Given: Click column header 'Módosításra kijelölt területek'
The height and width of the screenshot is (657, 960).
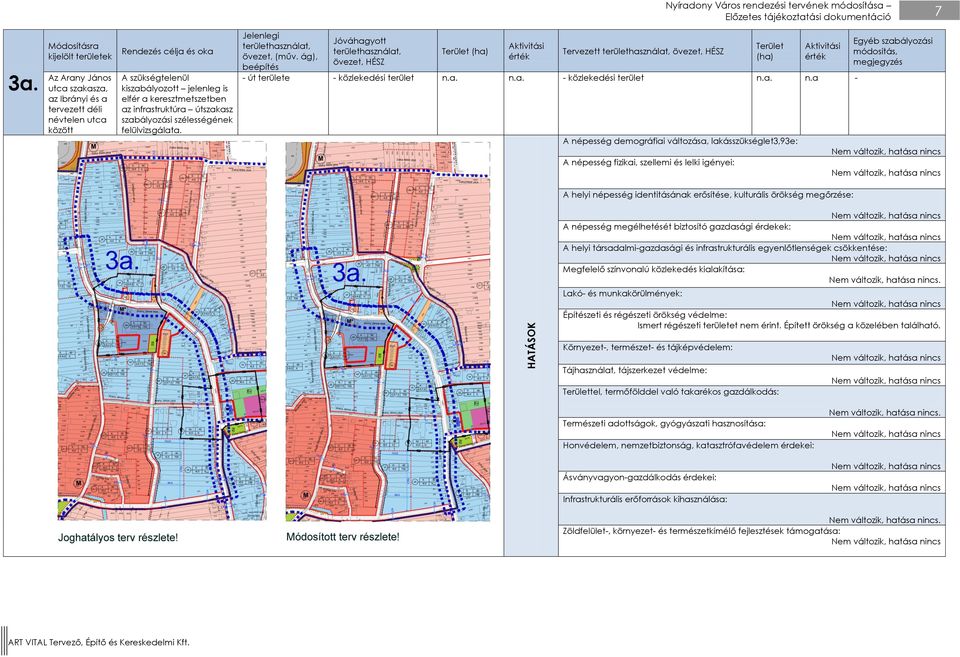Looking at the screenshot, I should [x=80, y=51].
